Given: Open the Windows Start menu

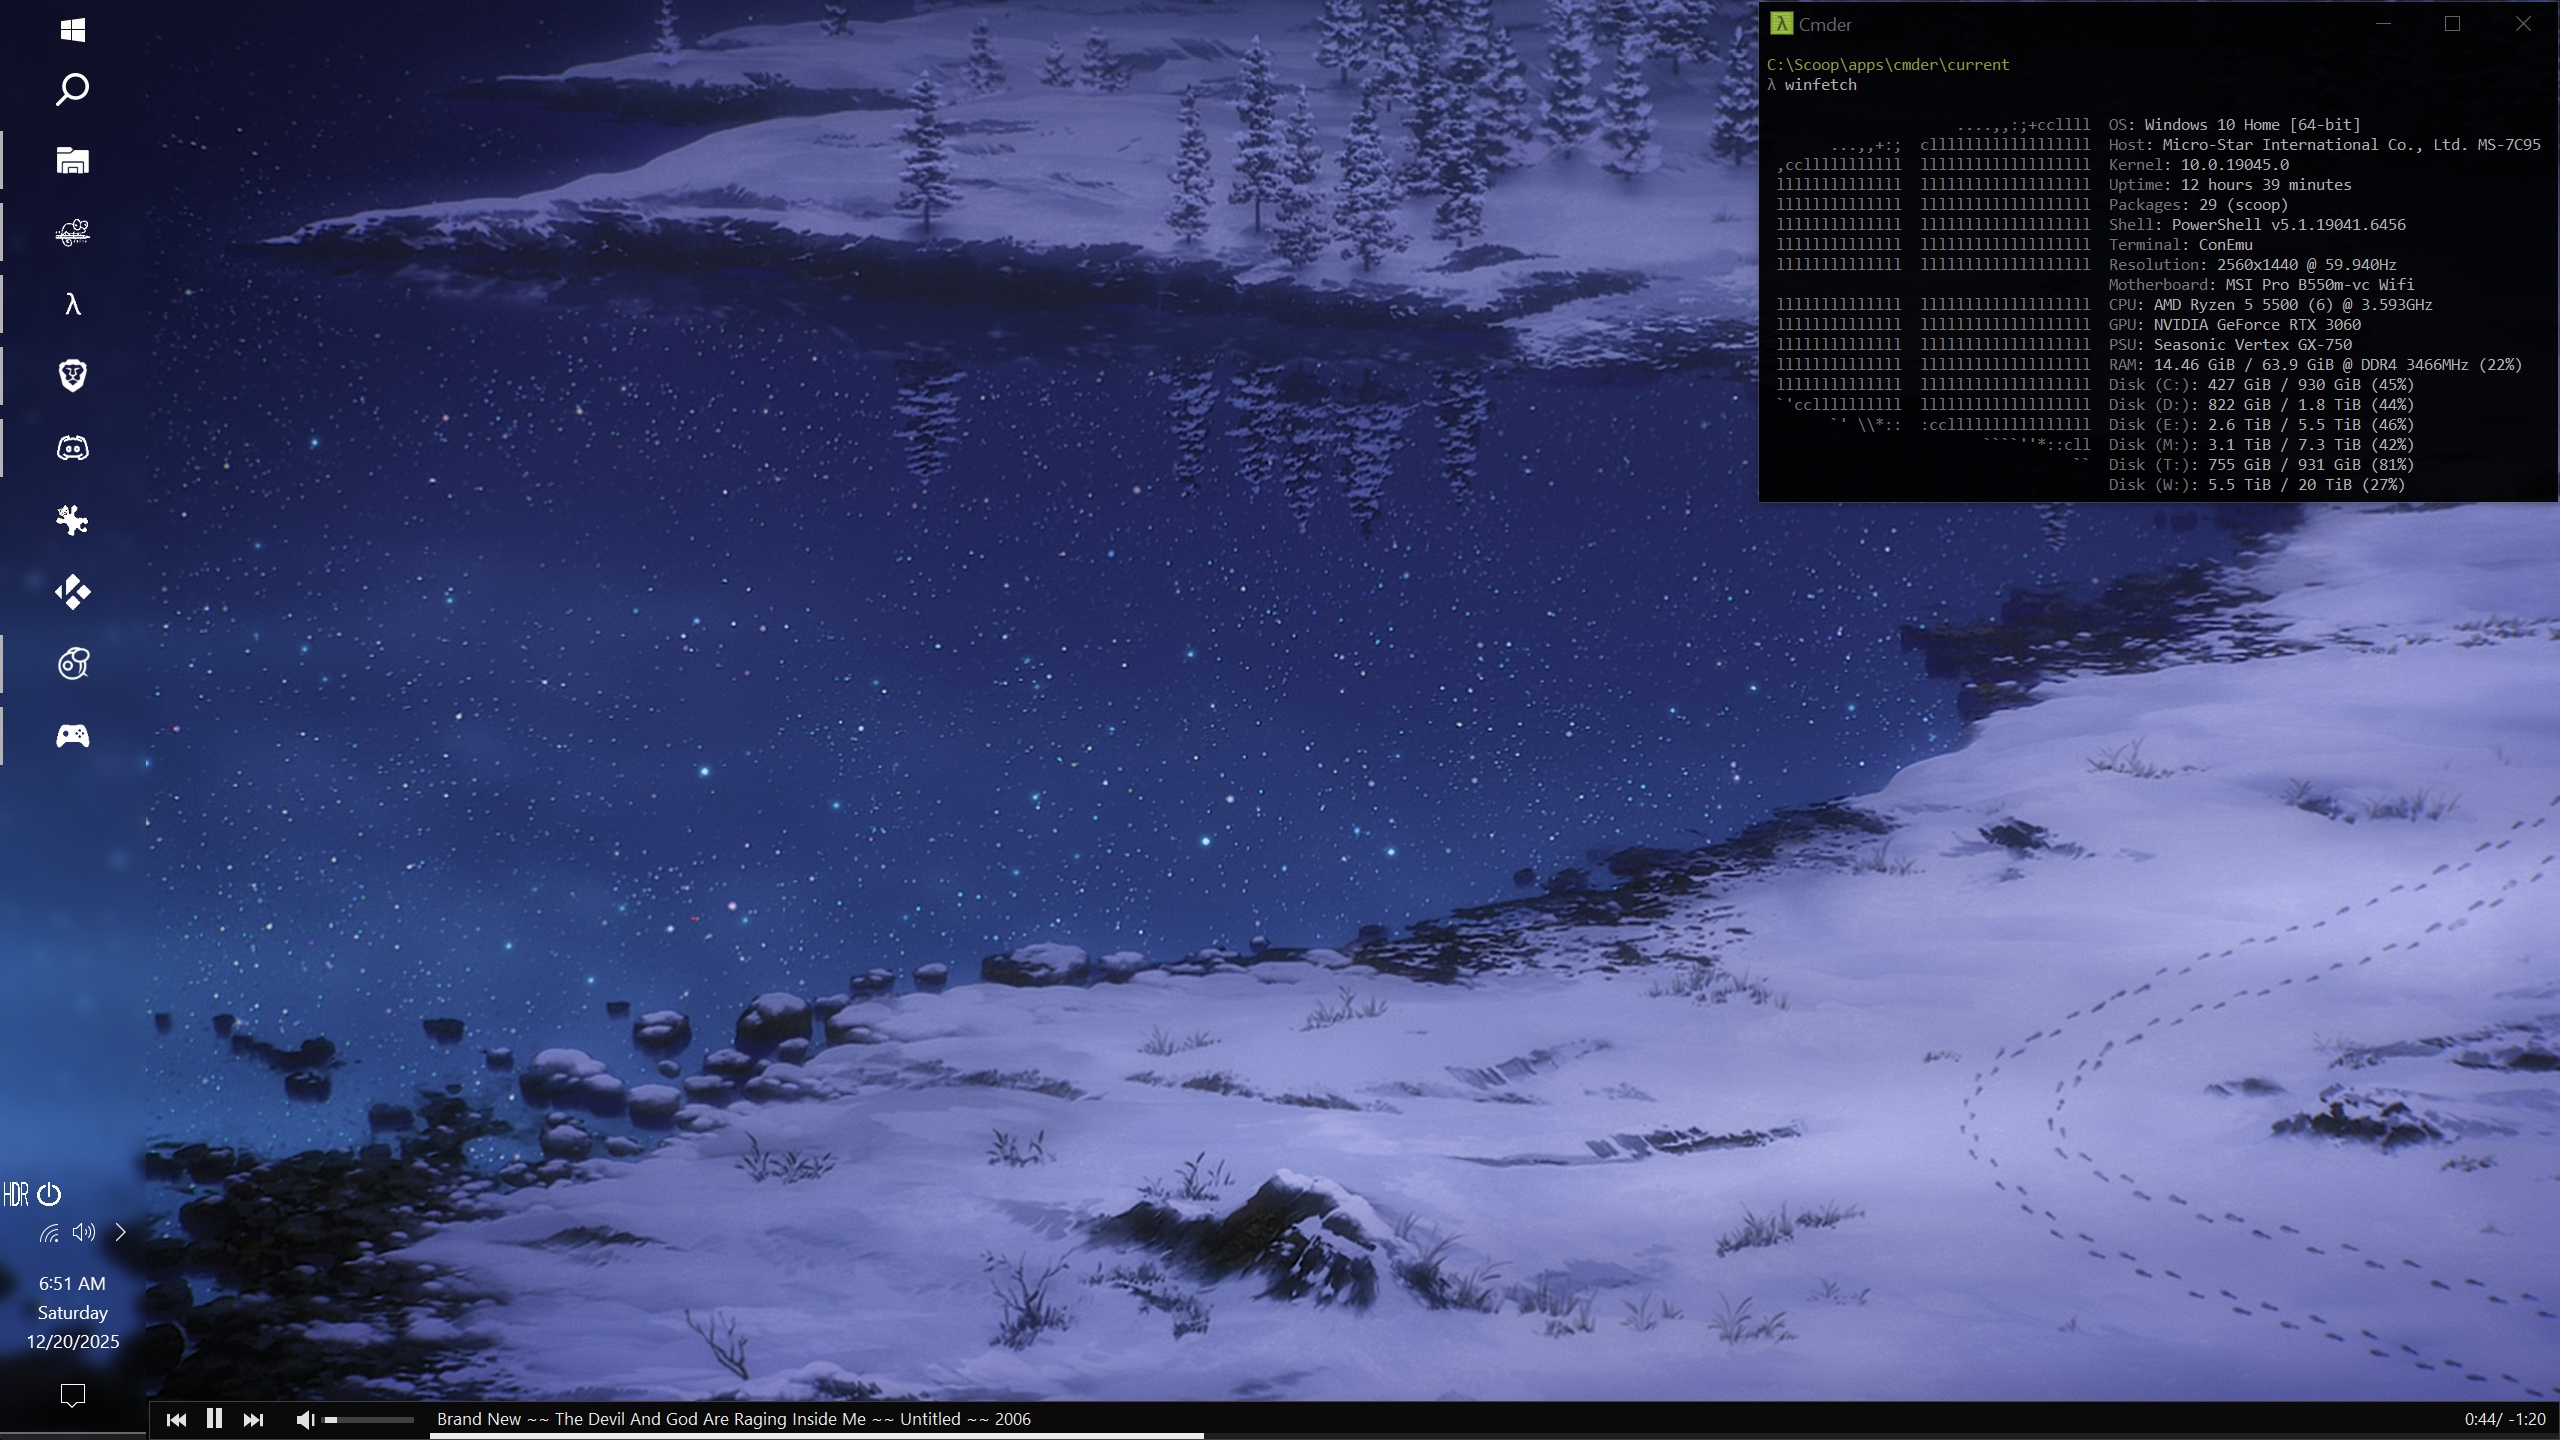Looking at the screenshot, I should tap(72, 30).
